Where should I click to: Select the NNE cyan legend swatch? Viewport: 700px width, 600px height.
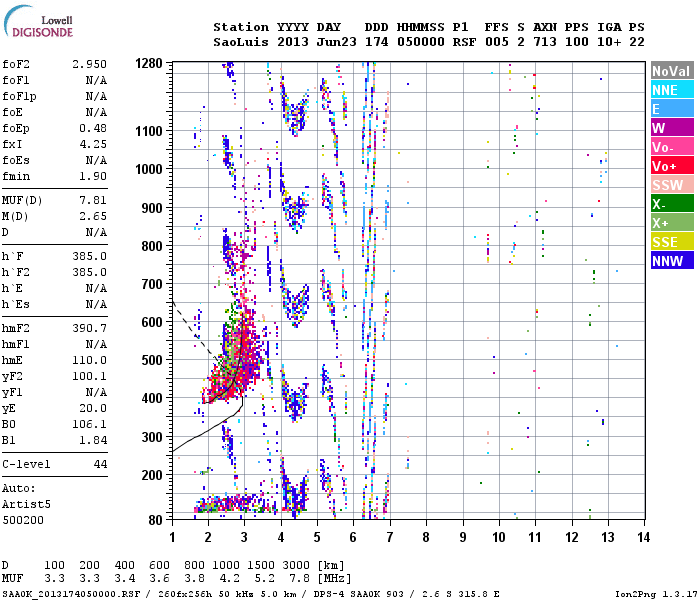tap(672, 90)
